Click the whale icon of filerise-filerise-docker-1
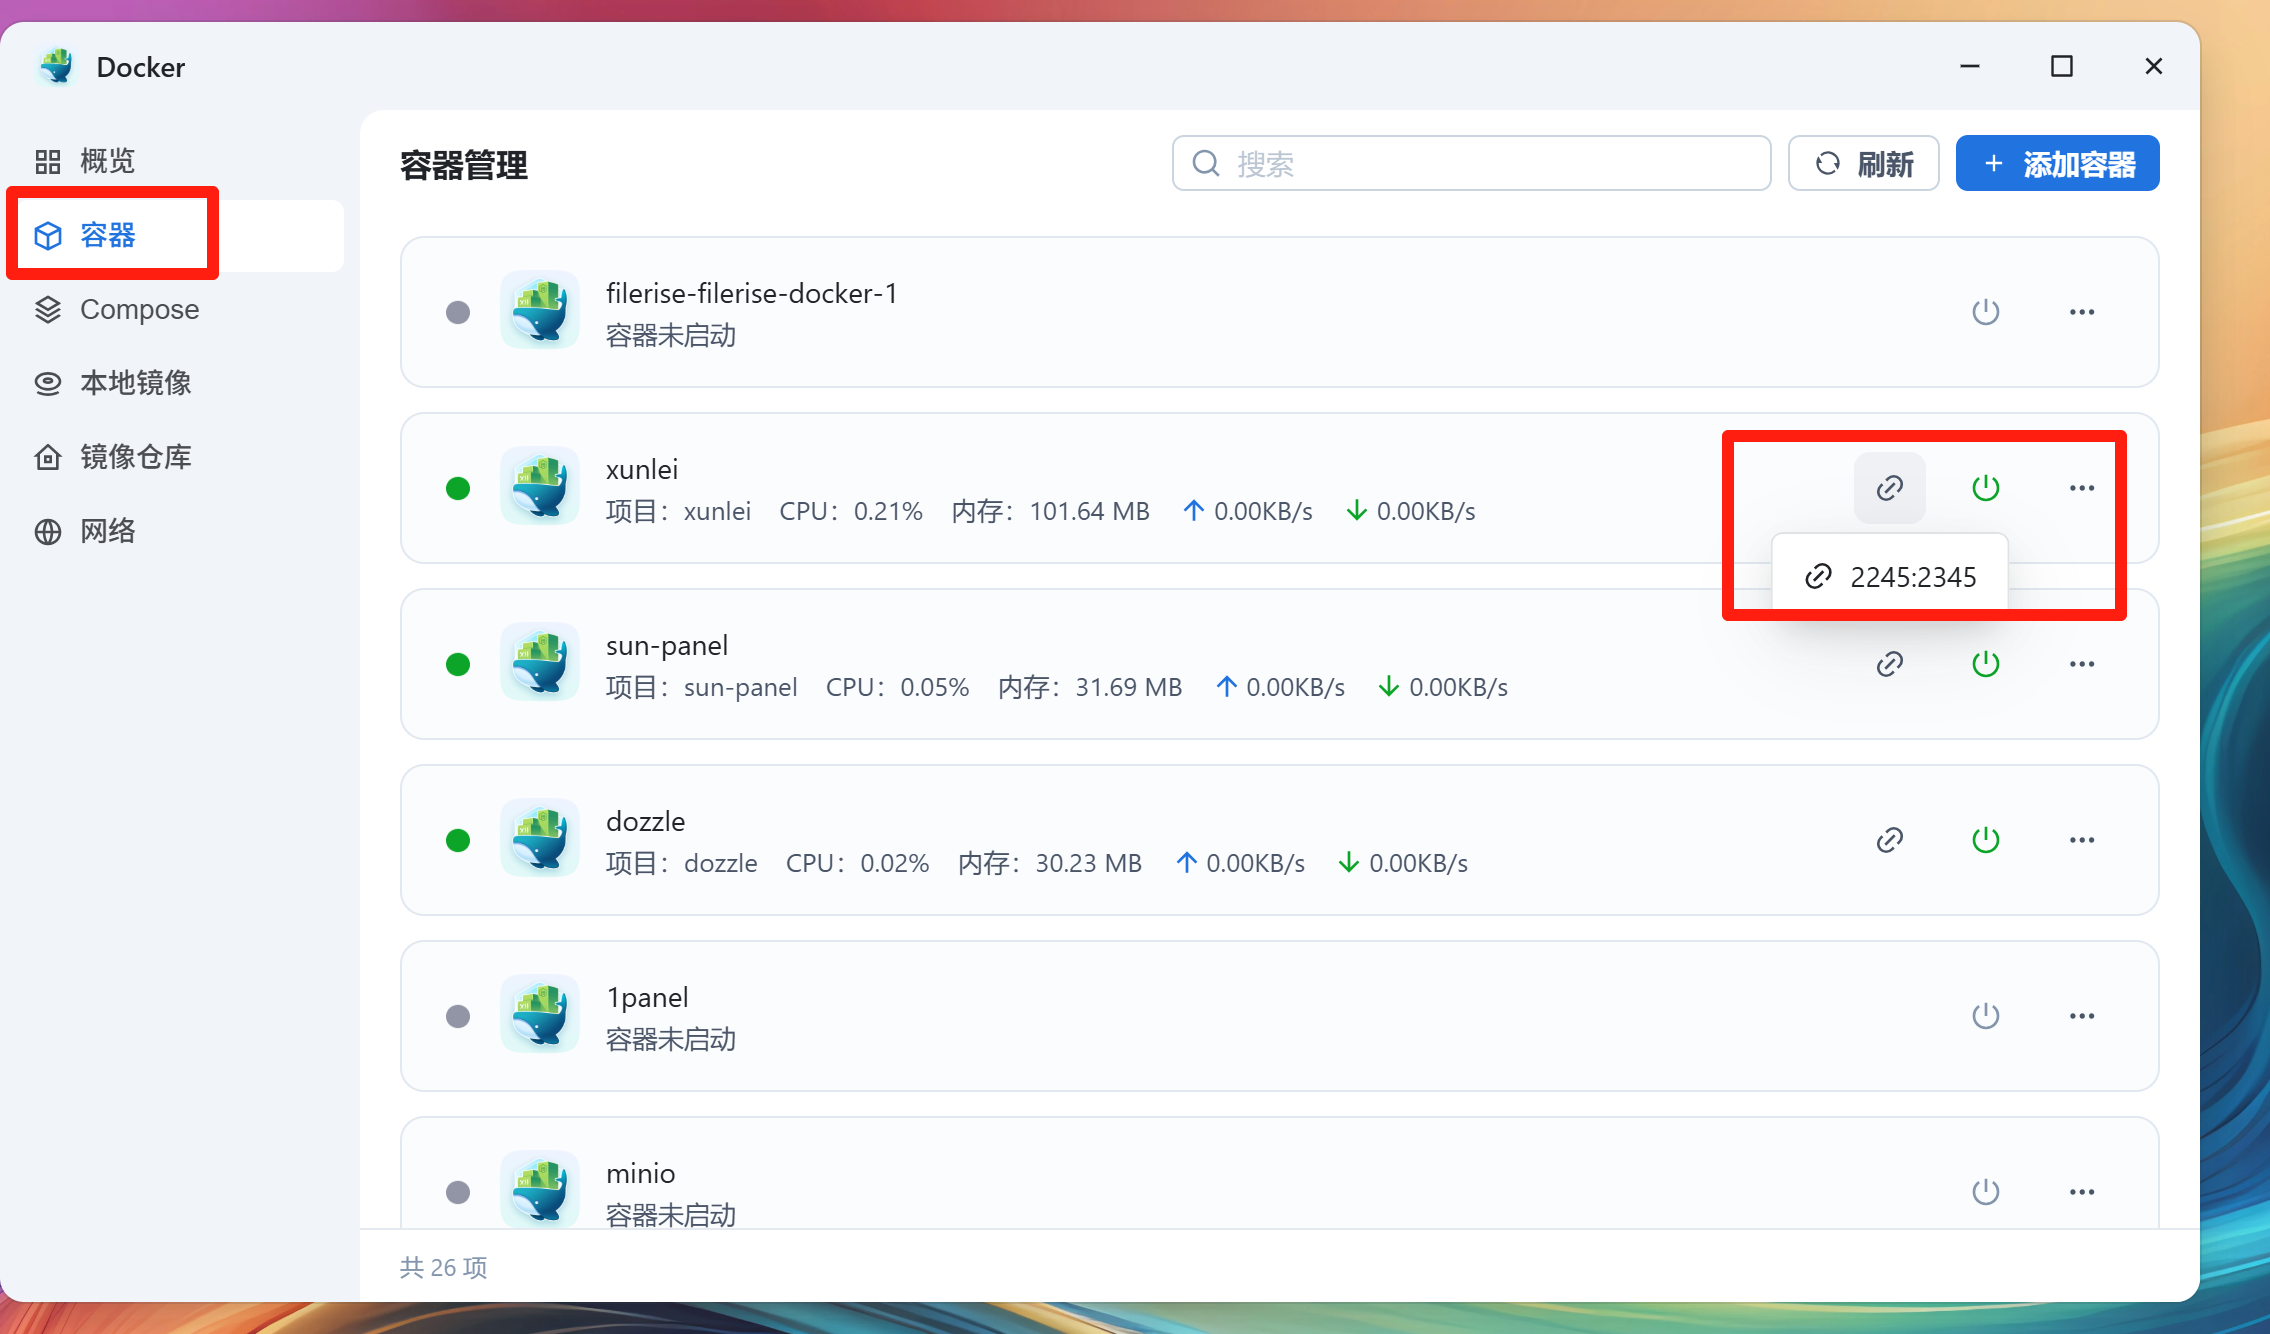The image size is (2270, 1334). 540,311
